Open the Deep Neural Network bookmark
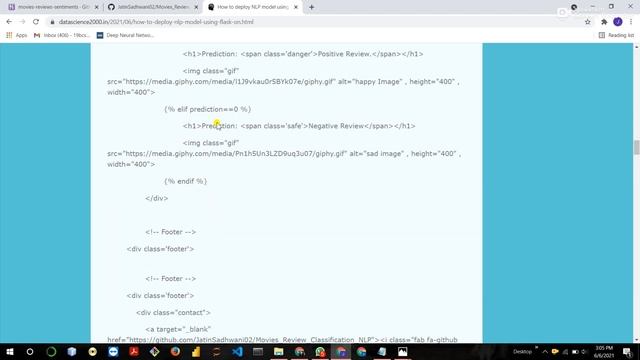 click(125, 36)
